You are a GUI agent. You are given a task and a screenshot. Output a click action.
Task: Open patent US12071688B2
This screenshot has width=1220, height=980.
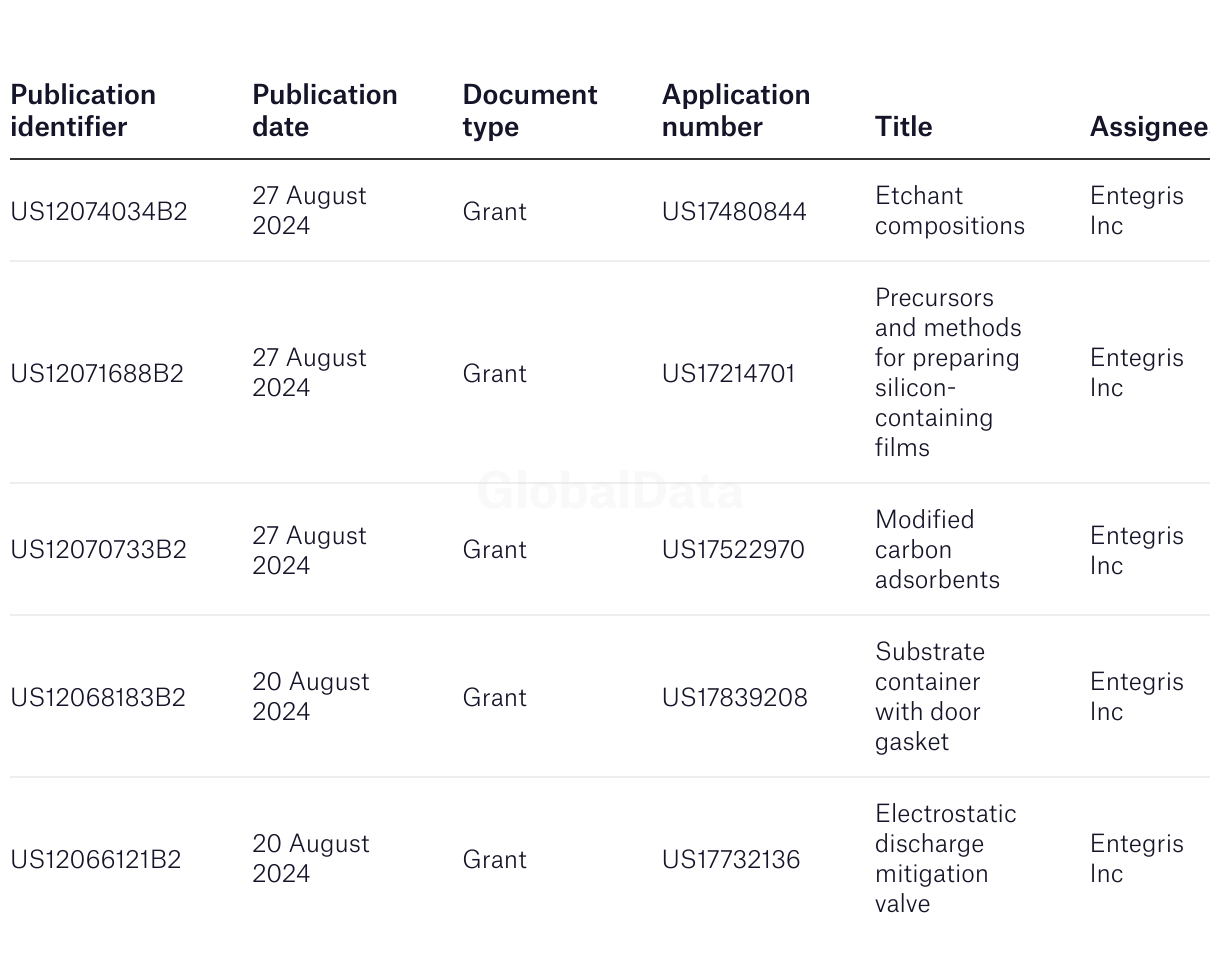pos(97,374)
